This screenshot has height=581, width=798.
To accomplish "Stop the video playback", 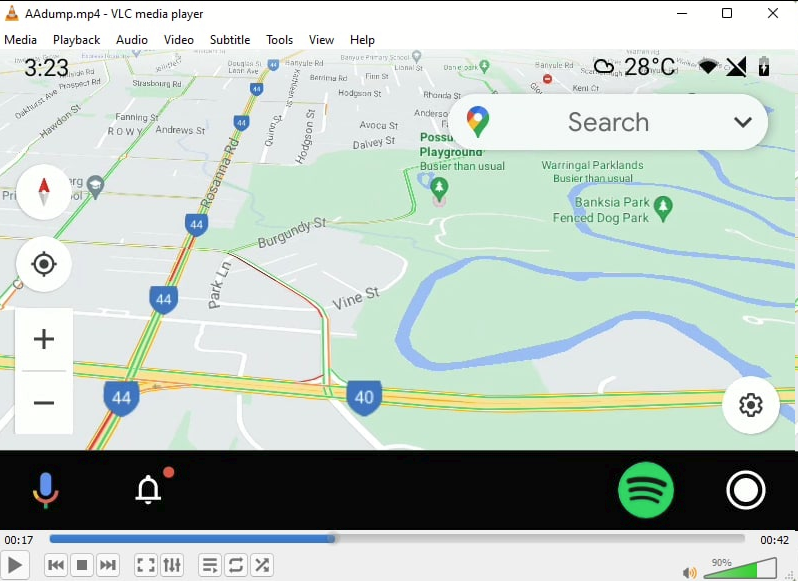I will pyautogui.click(x=82, y=565).
